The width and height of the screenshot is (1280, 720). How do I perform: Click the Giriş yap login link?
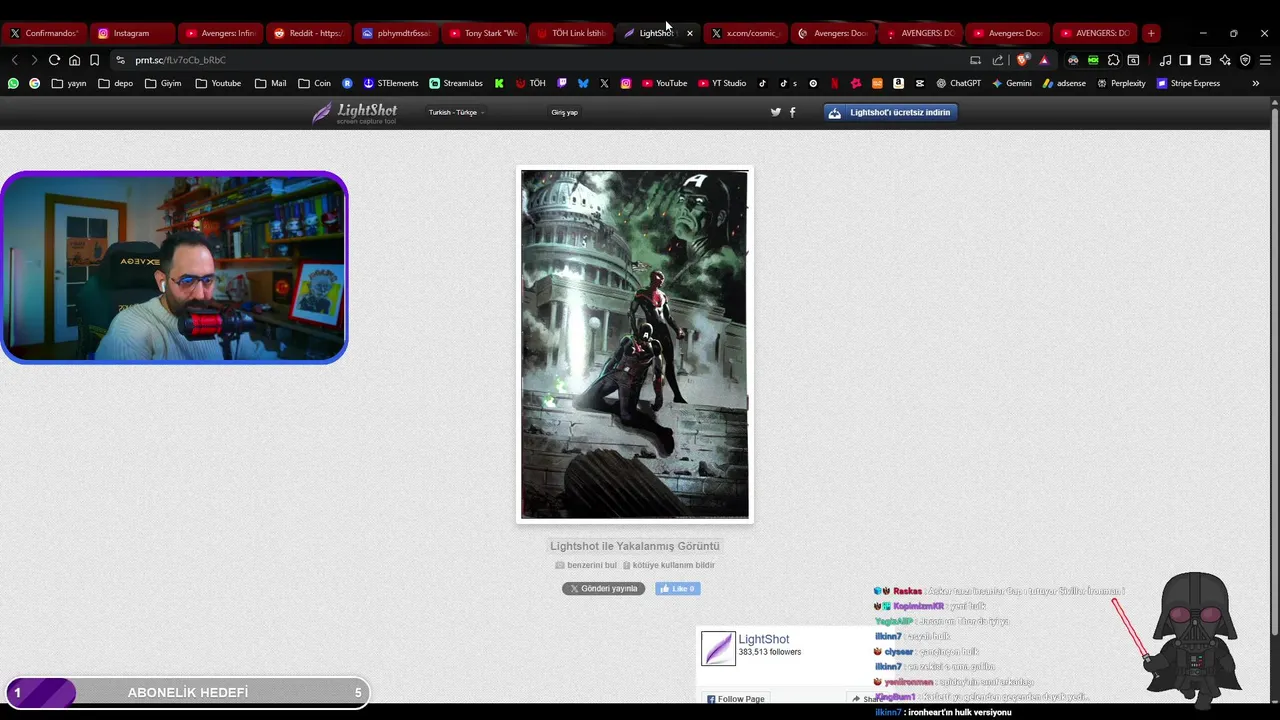pyautogui.click(x=564, y=112)
